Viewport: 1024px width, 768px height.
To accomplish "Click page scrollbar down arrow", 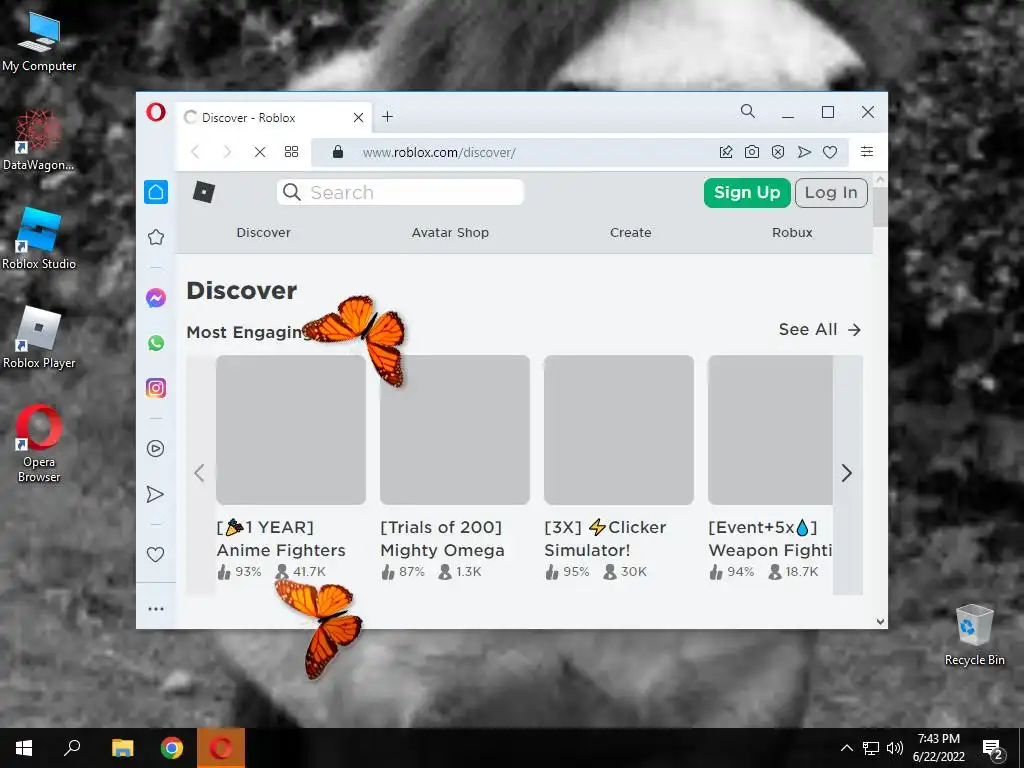I will [x=880, y=622].
